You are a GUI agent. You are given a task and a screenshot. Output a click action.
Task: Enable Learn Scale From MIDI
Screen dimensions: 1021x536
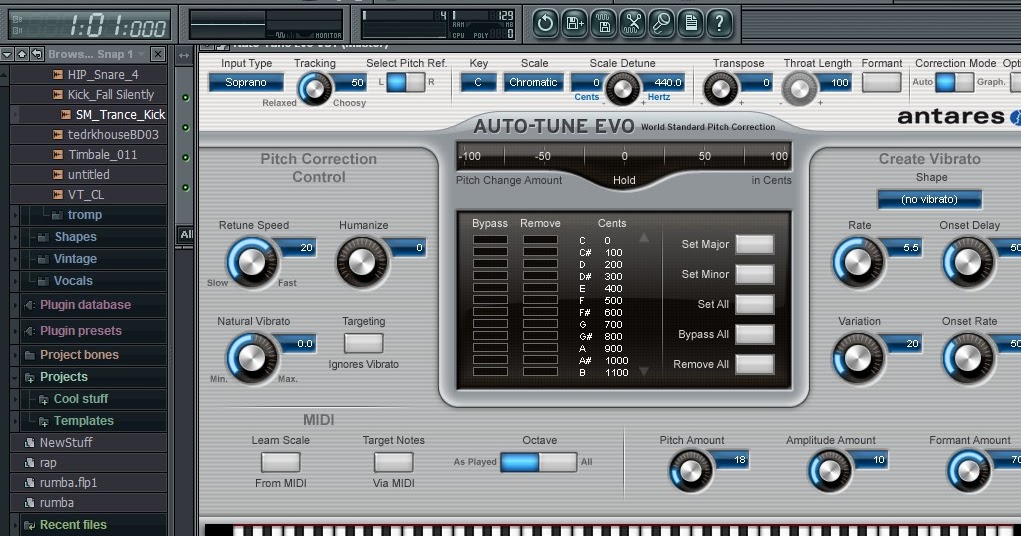pos(281,462)
